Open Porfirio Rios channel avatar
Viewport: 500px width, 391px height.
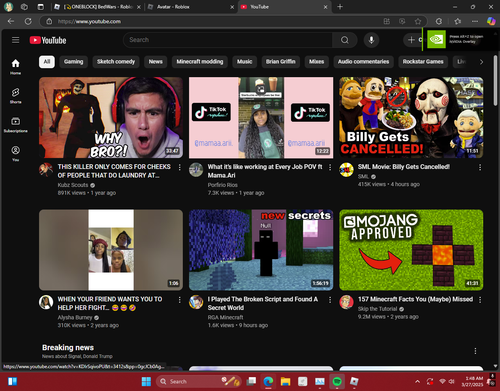196,170
